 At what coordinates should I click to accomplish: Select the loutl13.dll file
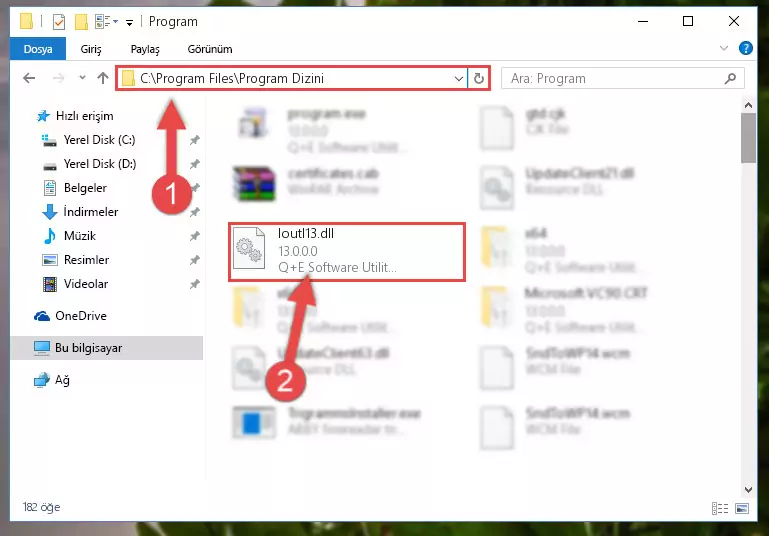pos(347,252)
